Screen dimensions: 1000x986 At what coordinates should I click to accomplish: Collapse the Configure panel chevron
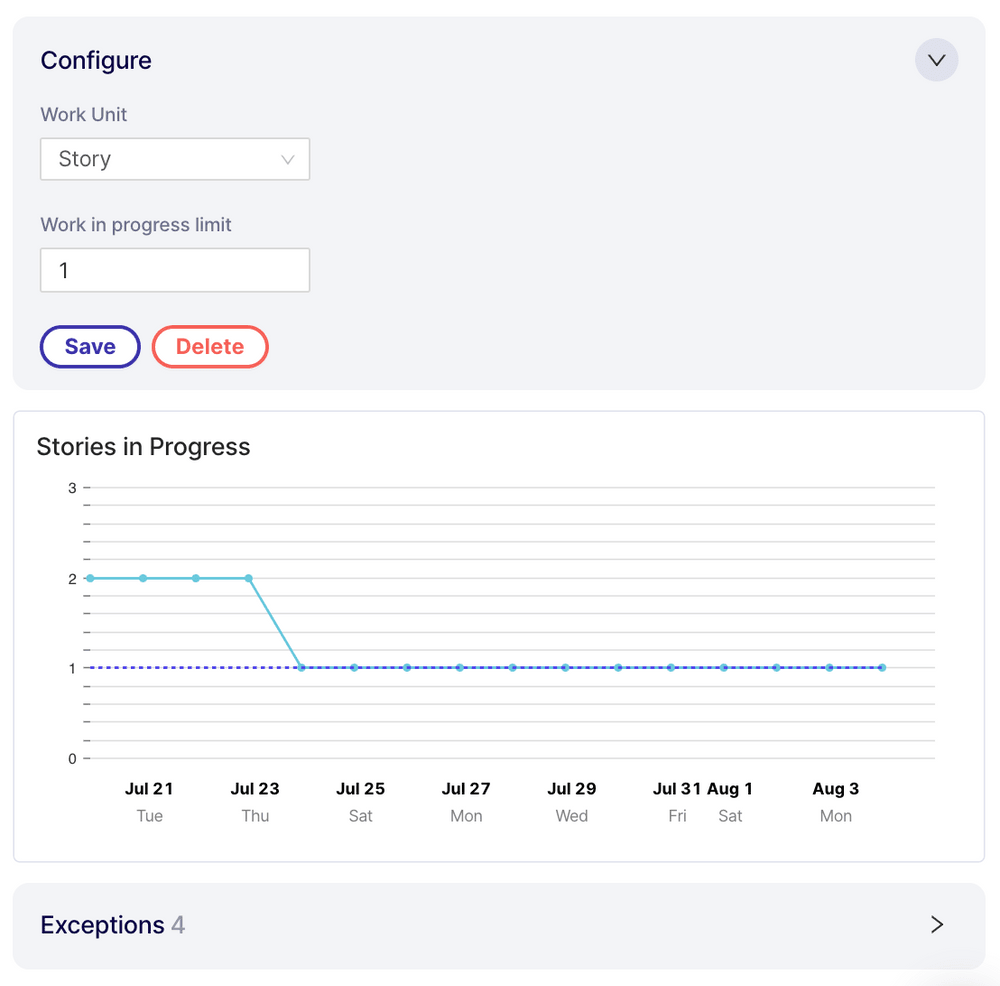936,60
